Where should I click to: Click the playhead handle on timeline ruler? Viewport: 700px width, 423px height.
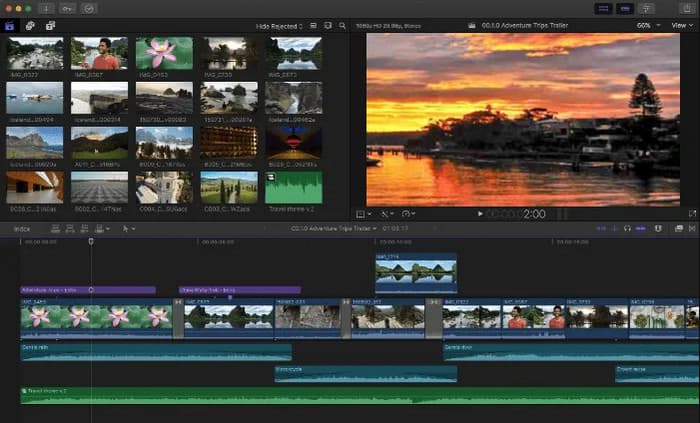point(91,241)
